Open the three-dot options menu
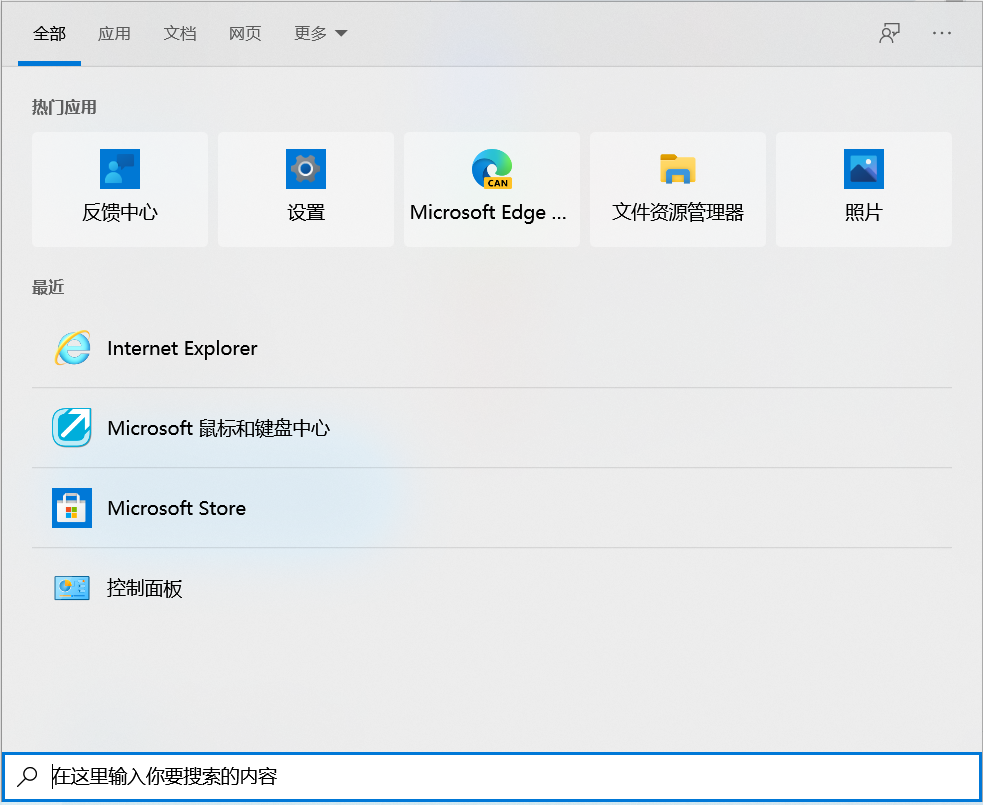The image size is (983, 805). point(942,33)
